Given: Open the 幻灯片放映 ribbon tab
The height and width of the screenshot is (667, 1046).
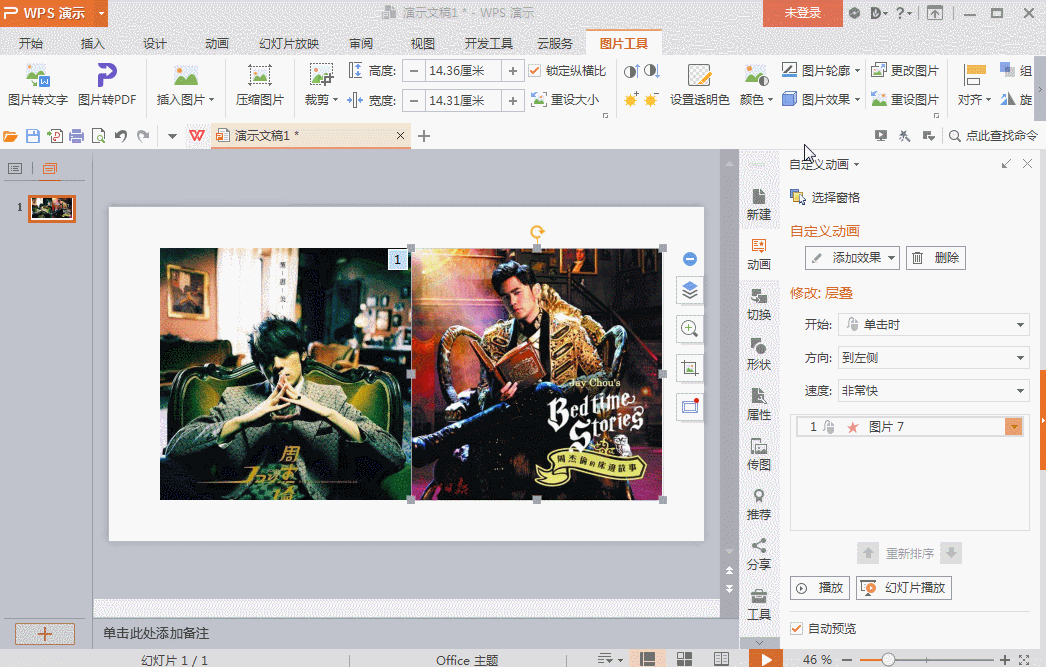Looking at the screenshot, I should (289, 43).
